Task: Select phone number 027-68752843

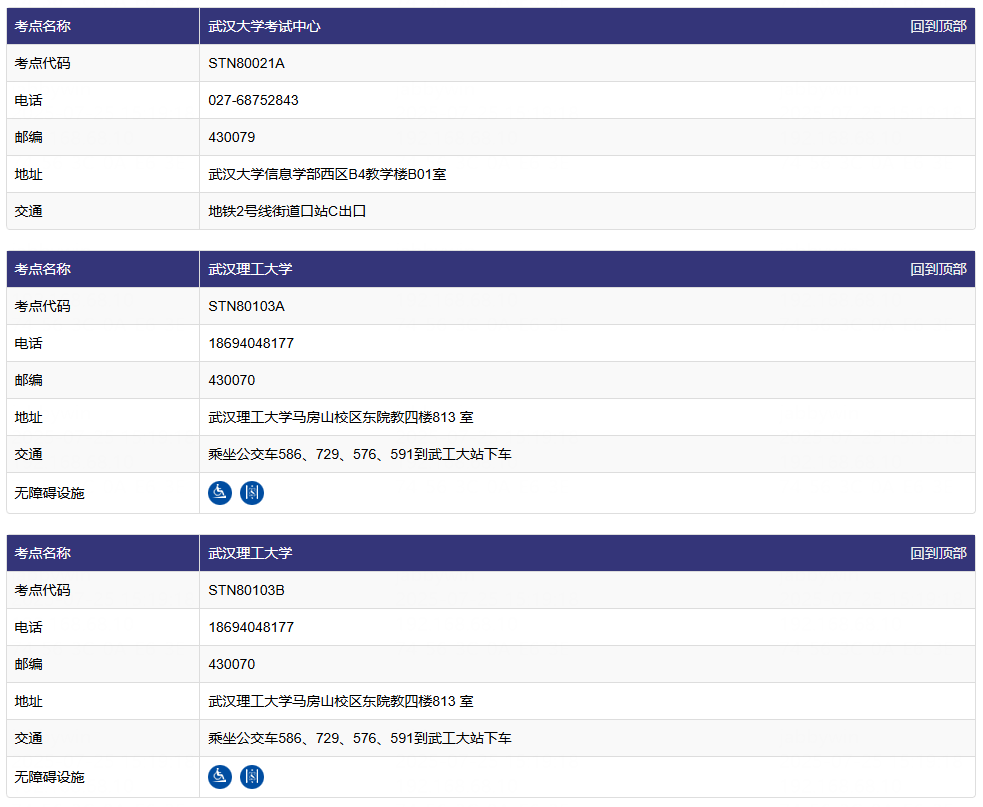Action: [253, 100]
